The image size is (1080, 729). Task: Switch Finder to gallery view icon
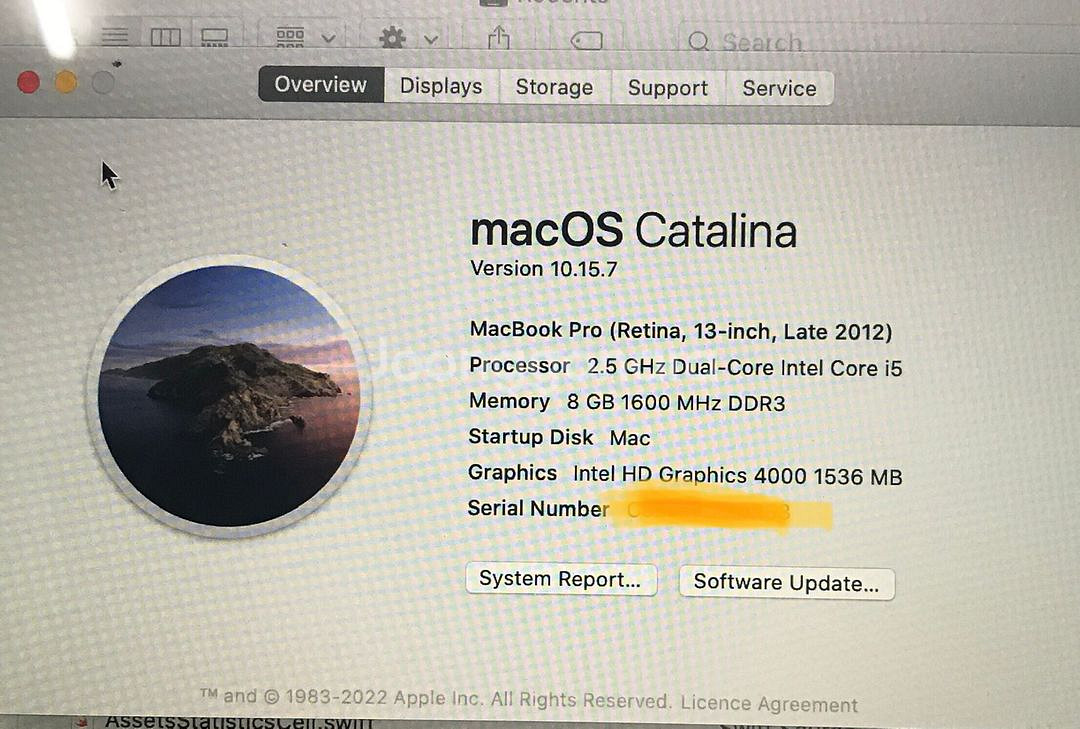pos(214,37)
